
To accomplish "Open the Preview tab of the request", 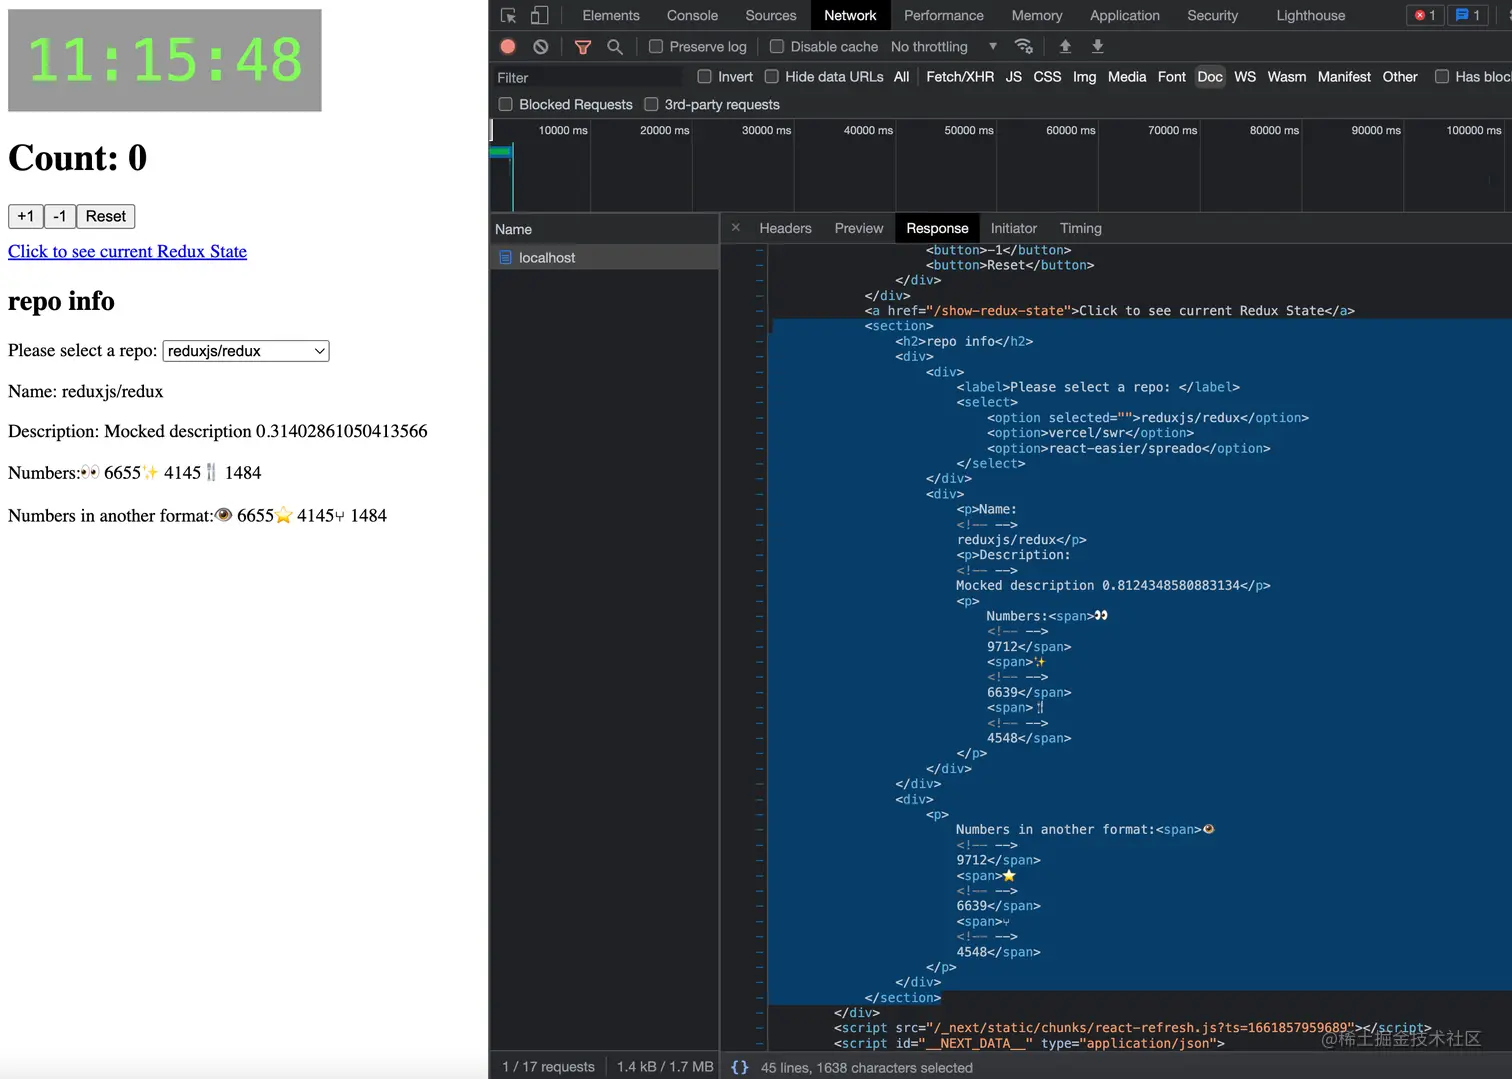I will click(x=859, y=229).
